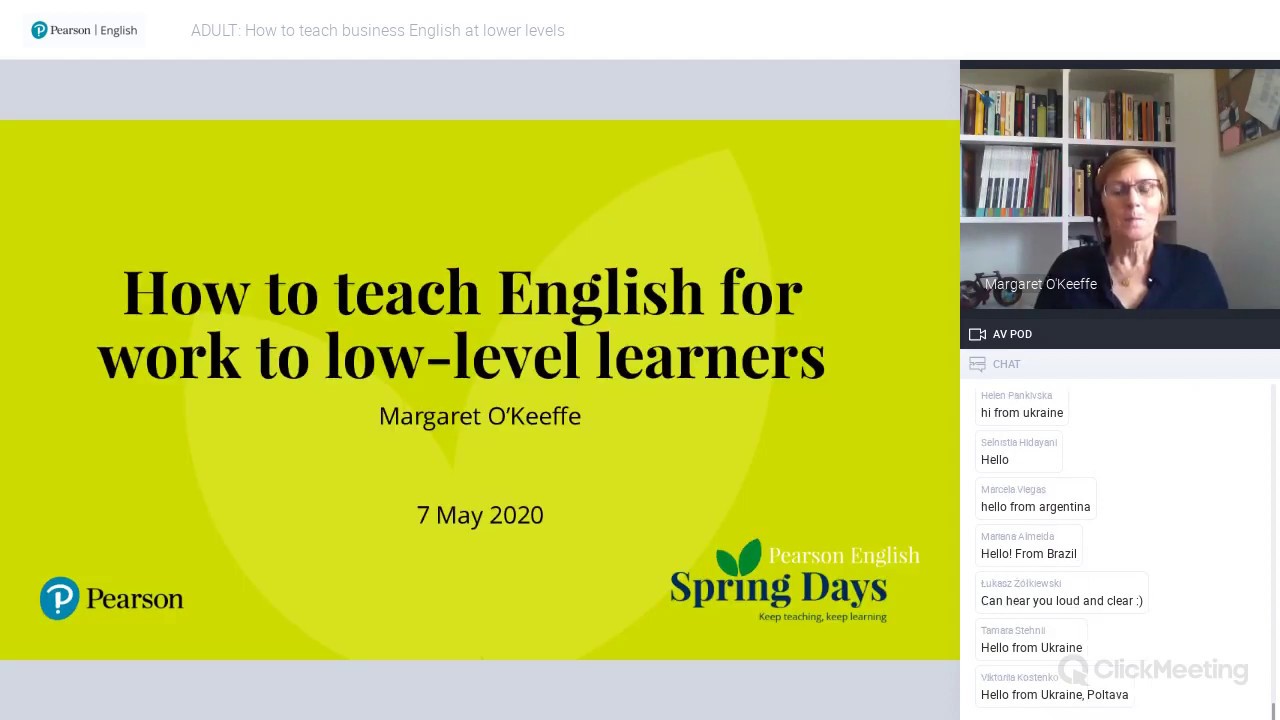
Task: Click chat message 'Hello from Ukraine, Poltava'
Action: coord(1054,695)
